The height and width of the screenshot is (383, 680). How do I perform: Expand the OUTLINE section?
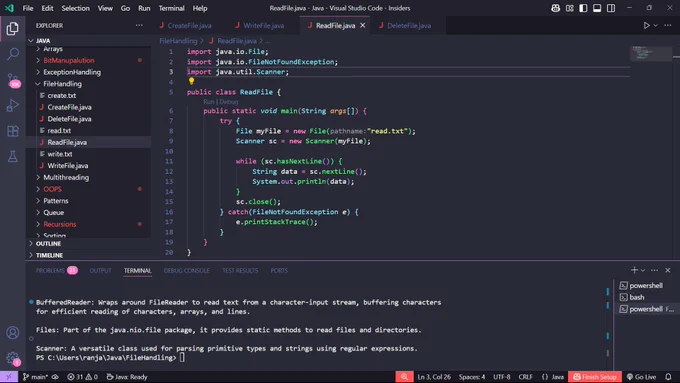point(89,244)
